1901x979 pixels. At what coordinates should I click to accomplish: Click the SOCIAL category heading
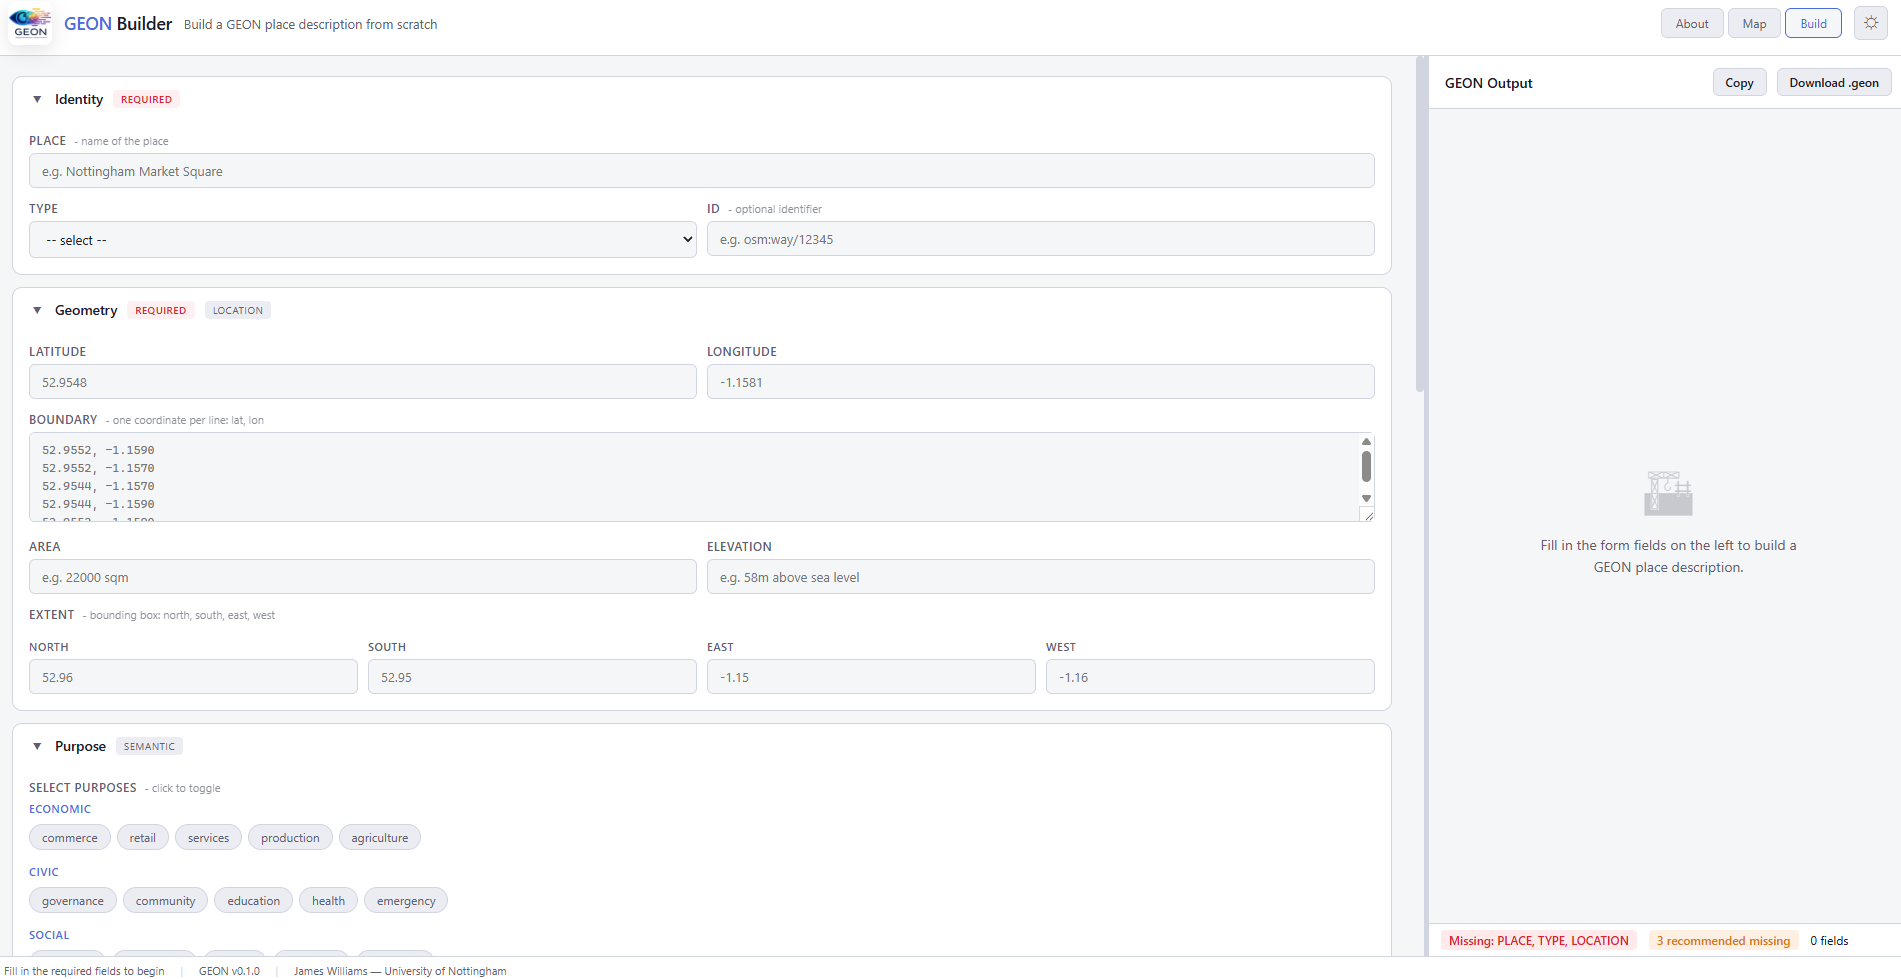(x=49, y=935)
